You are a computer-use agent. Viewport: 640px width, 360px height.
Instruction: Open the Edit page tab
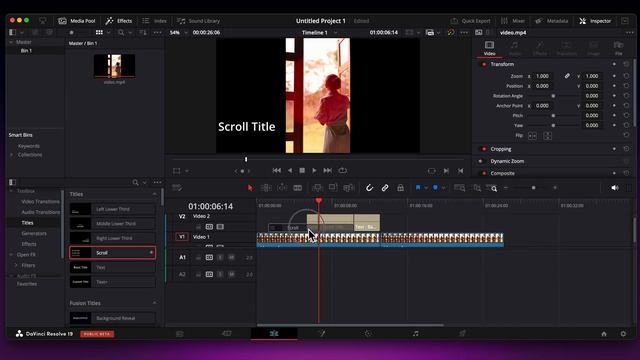(274, 333)
